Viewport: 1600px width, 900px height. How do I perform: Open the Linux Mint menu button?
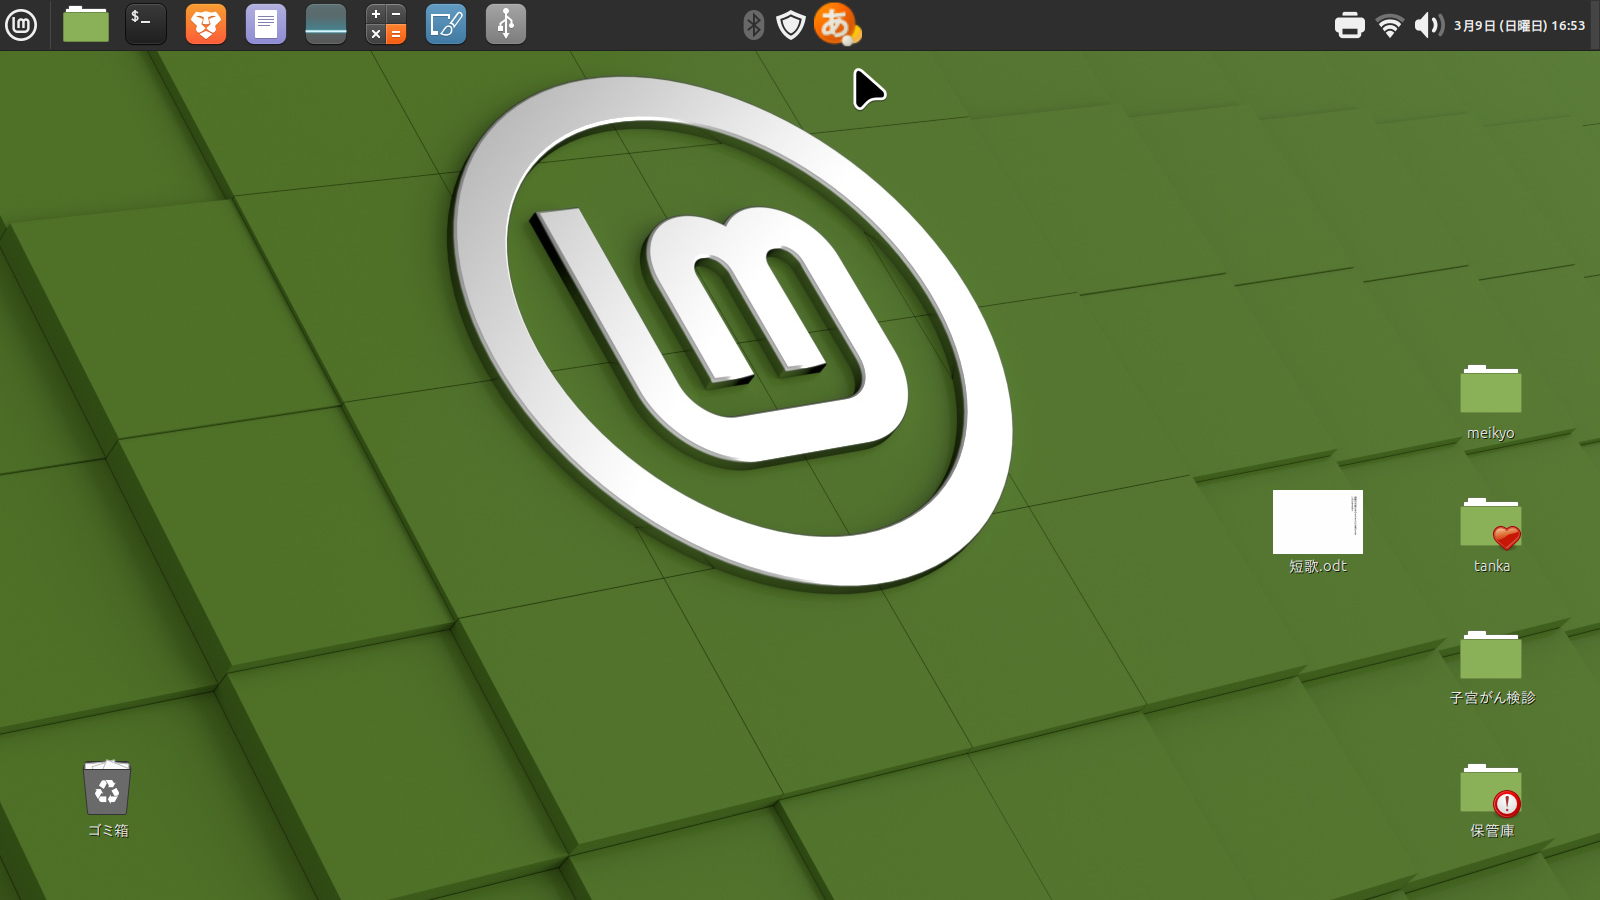pos(21,25)
